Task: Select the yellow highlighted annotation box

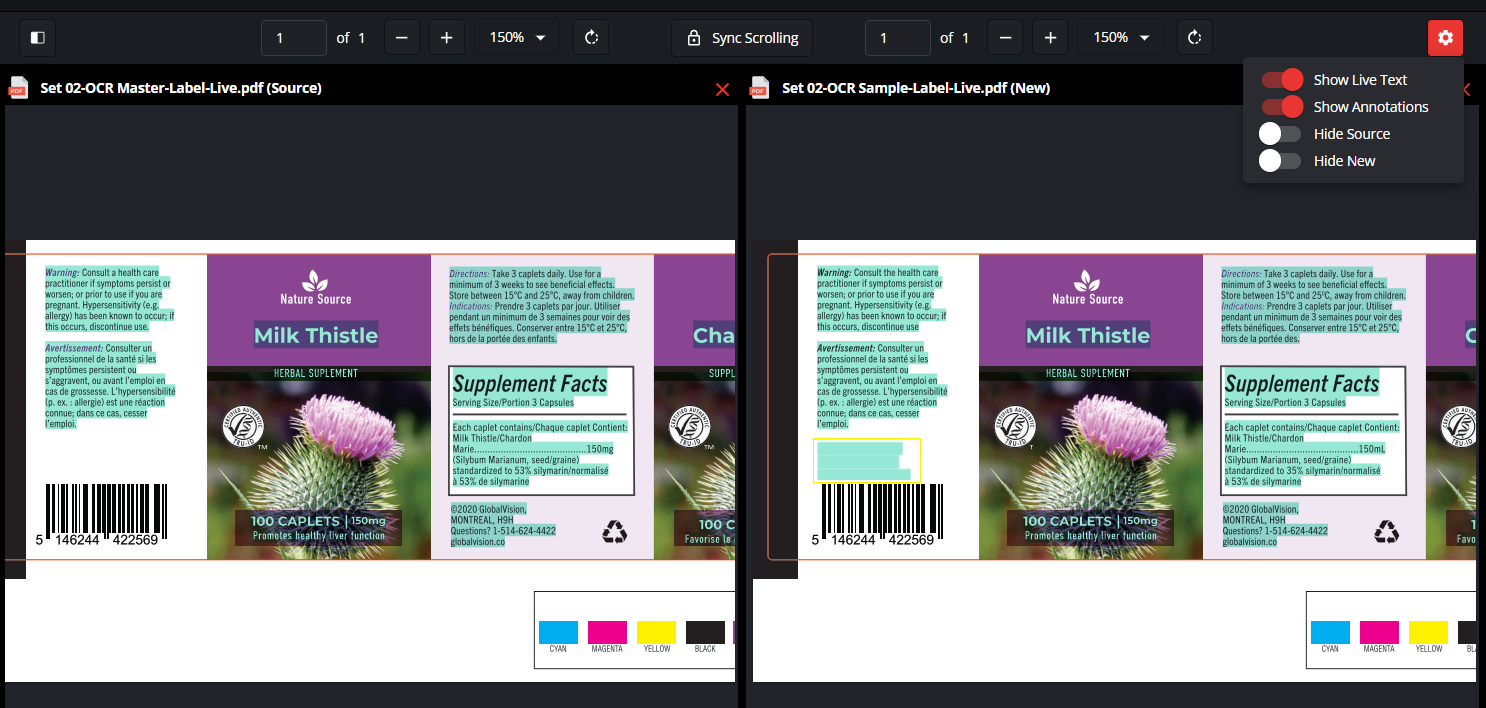Action: tap(867, 461)
